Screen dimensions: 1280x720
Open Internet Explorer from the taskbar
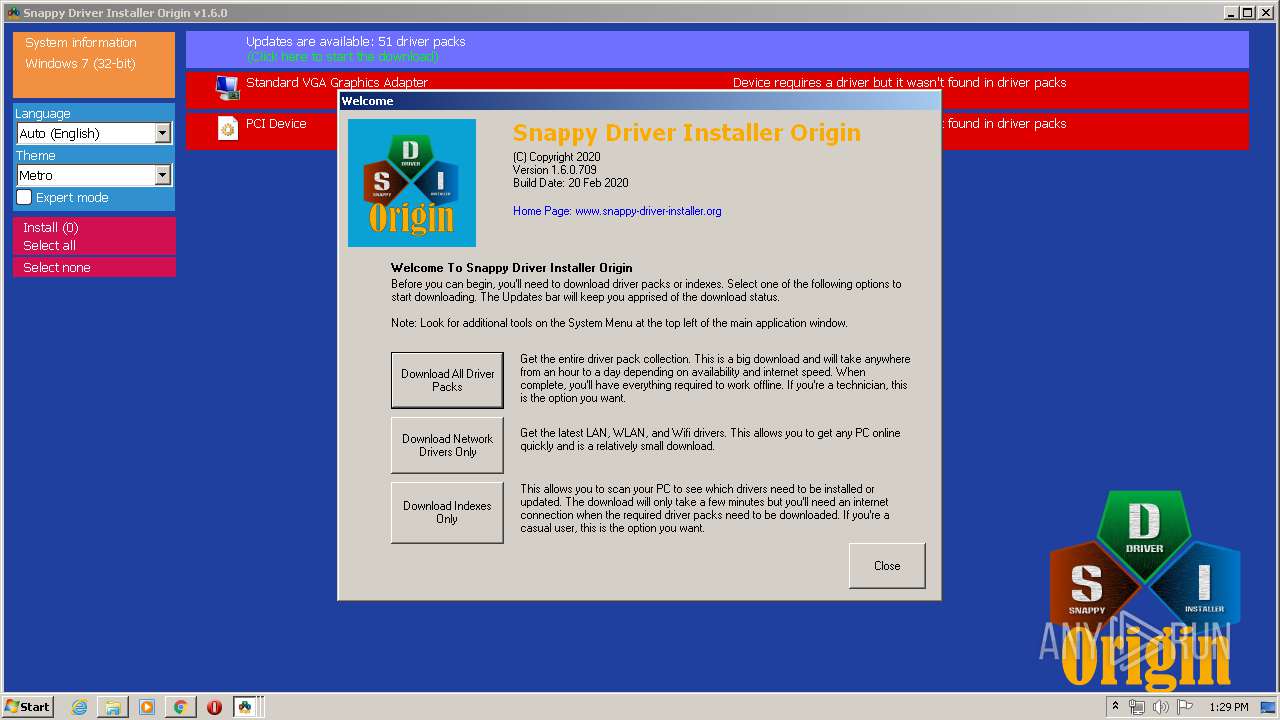(x=79, y=707)
